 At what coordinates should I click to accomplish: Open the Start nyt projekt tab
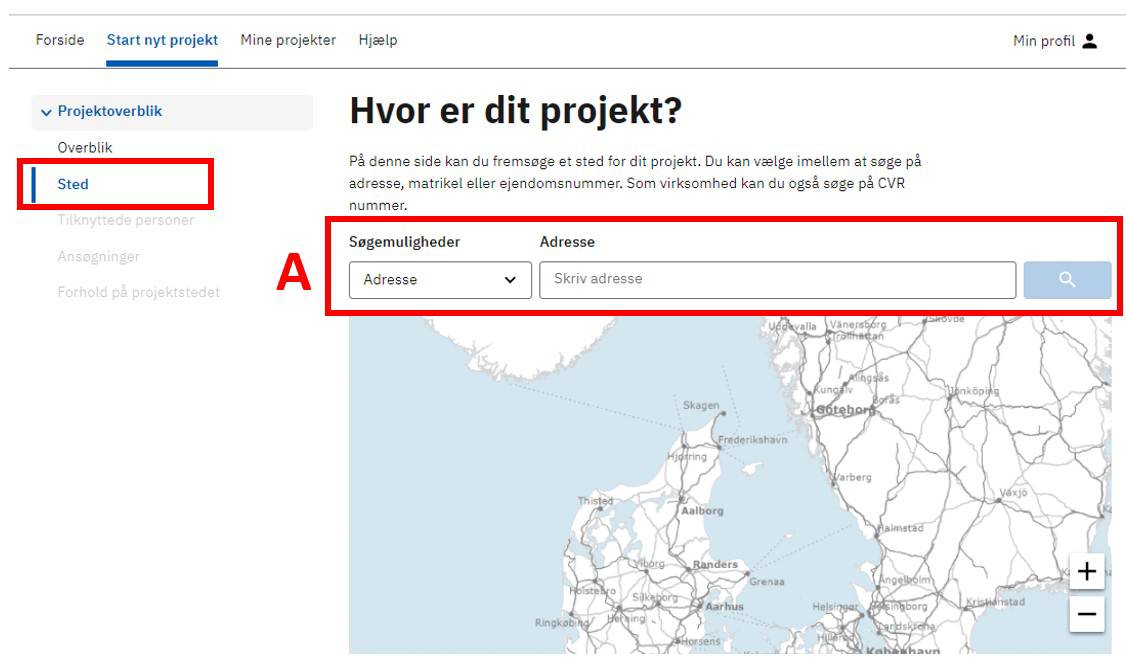[x=162, y=41]
